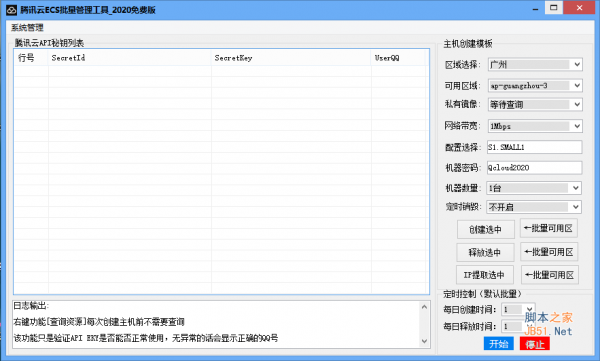Expand the 定时销毁 dropdown showing 不开启

pos(534,207)
